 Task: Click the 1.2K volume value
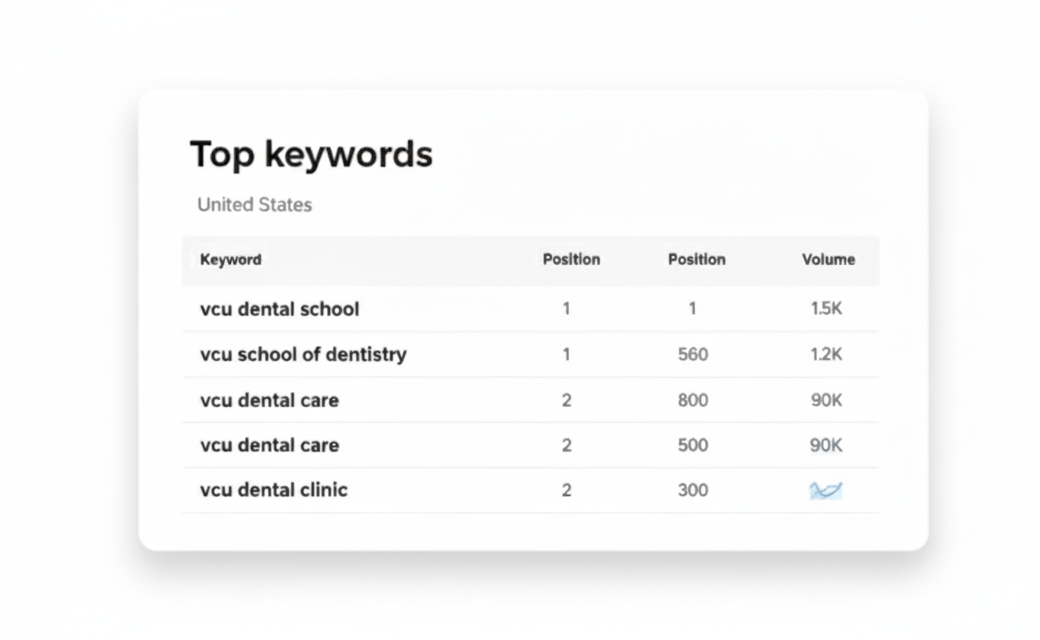[x=826, y=354]
